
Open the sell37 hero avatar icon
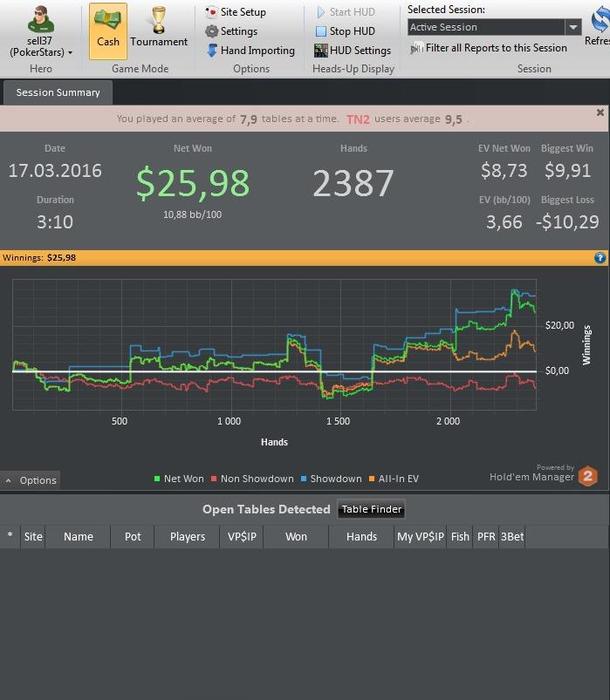pyautogui.click(x=40, y=20)
